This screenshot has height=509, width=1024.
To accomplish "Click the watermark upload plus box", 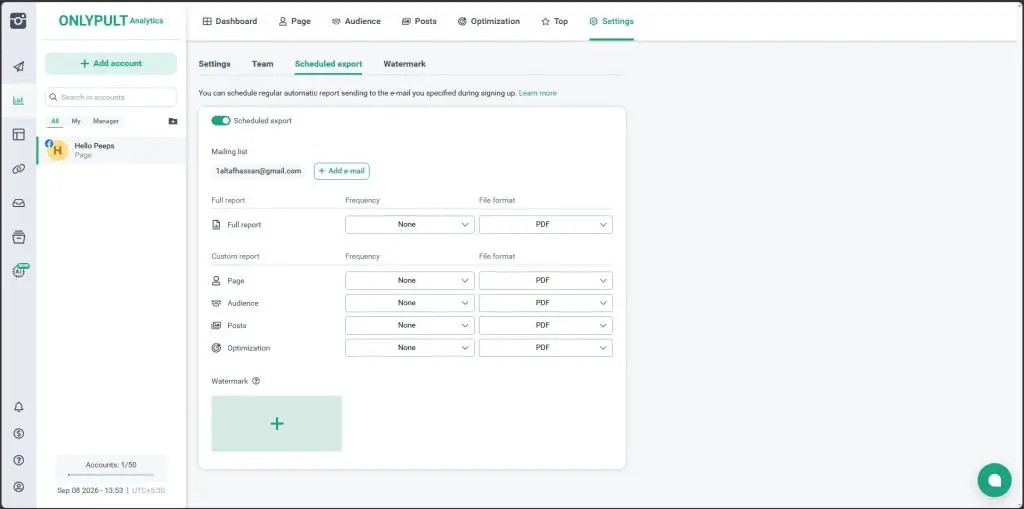I will pyautogui.click(x=276, y=423).
